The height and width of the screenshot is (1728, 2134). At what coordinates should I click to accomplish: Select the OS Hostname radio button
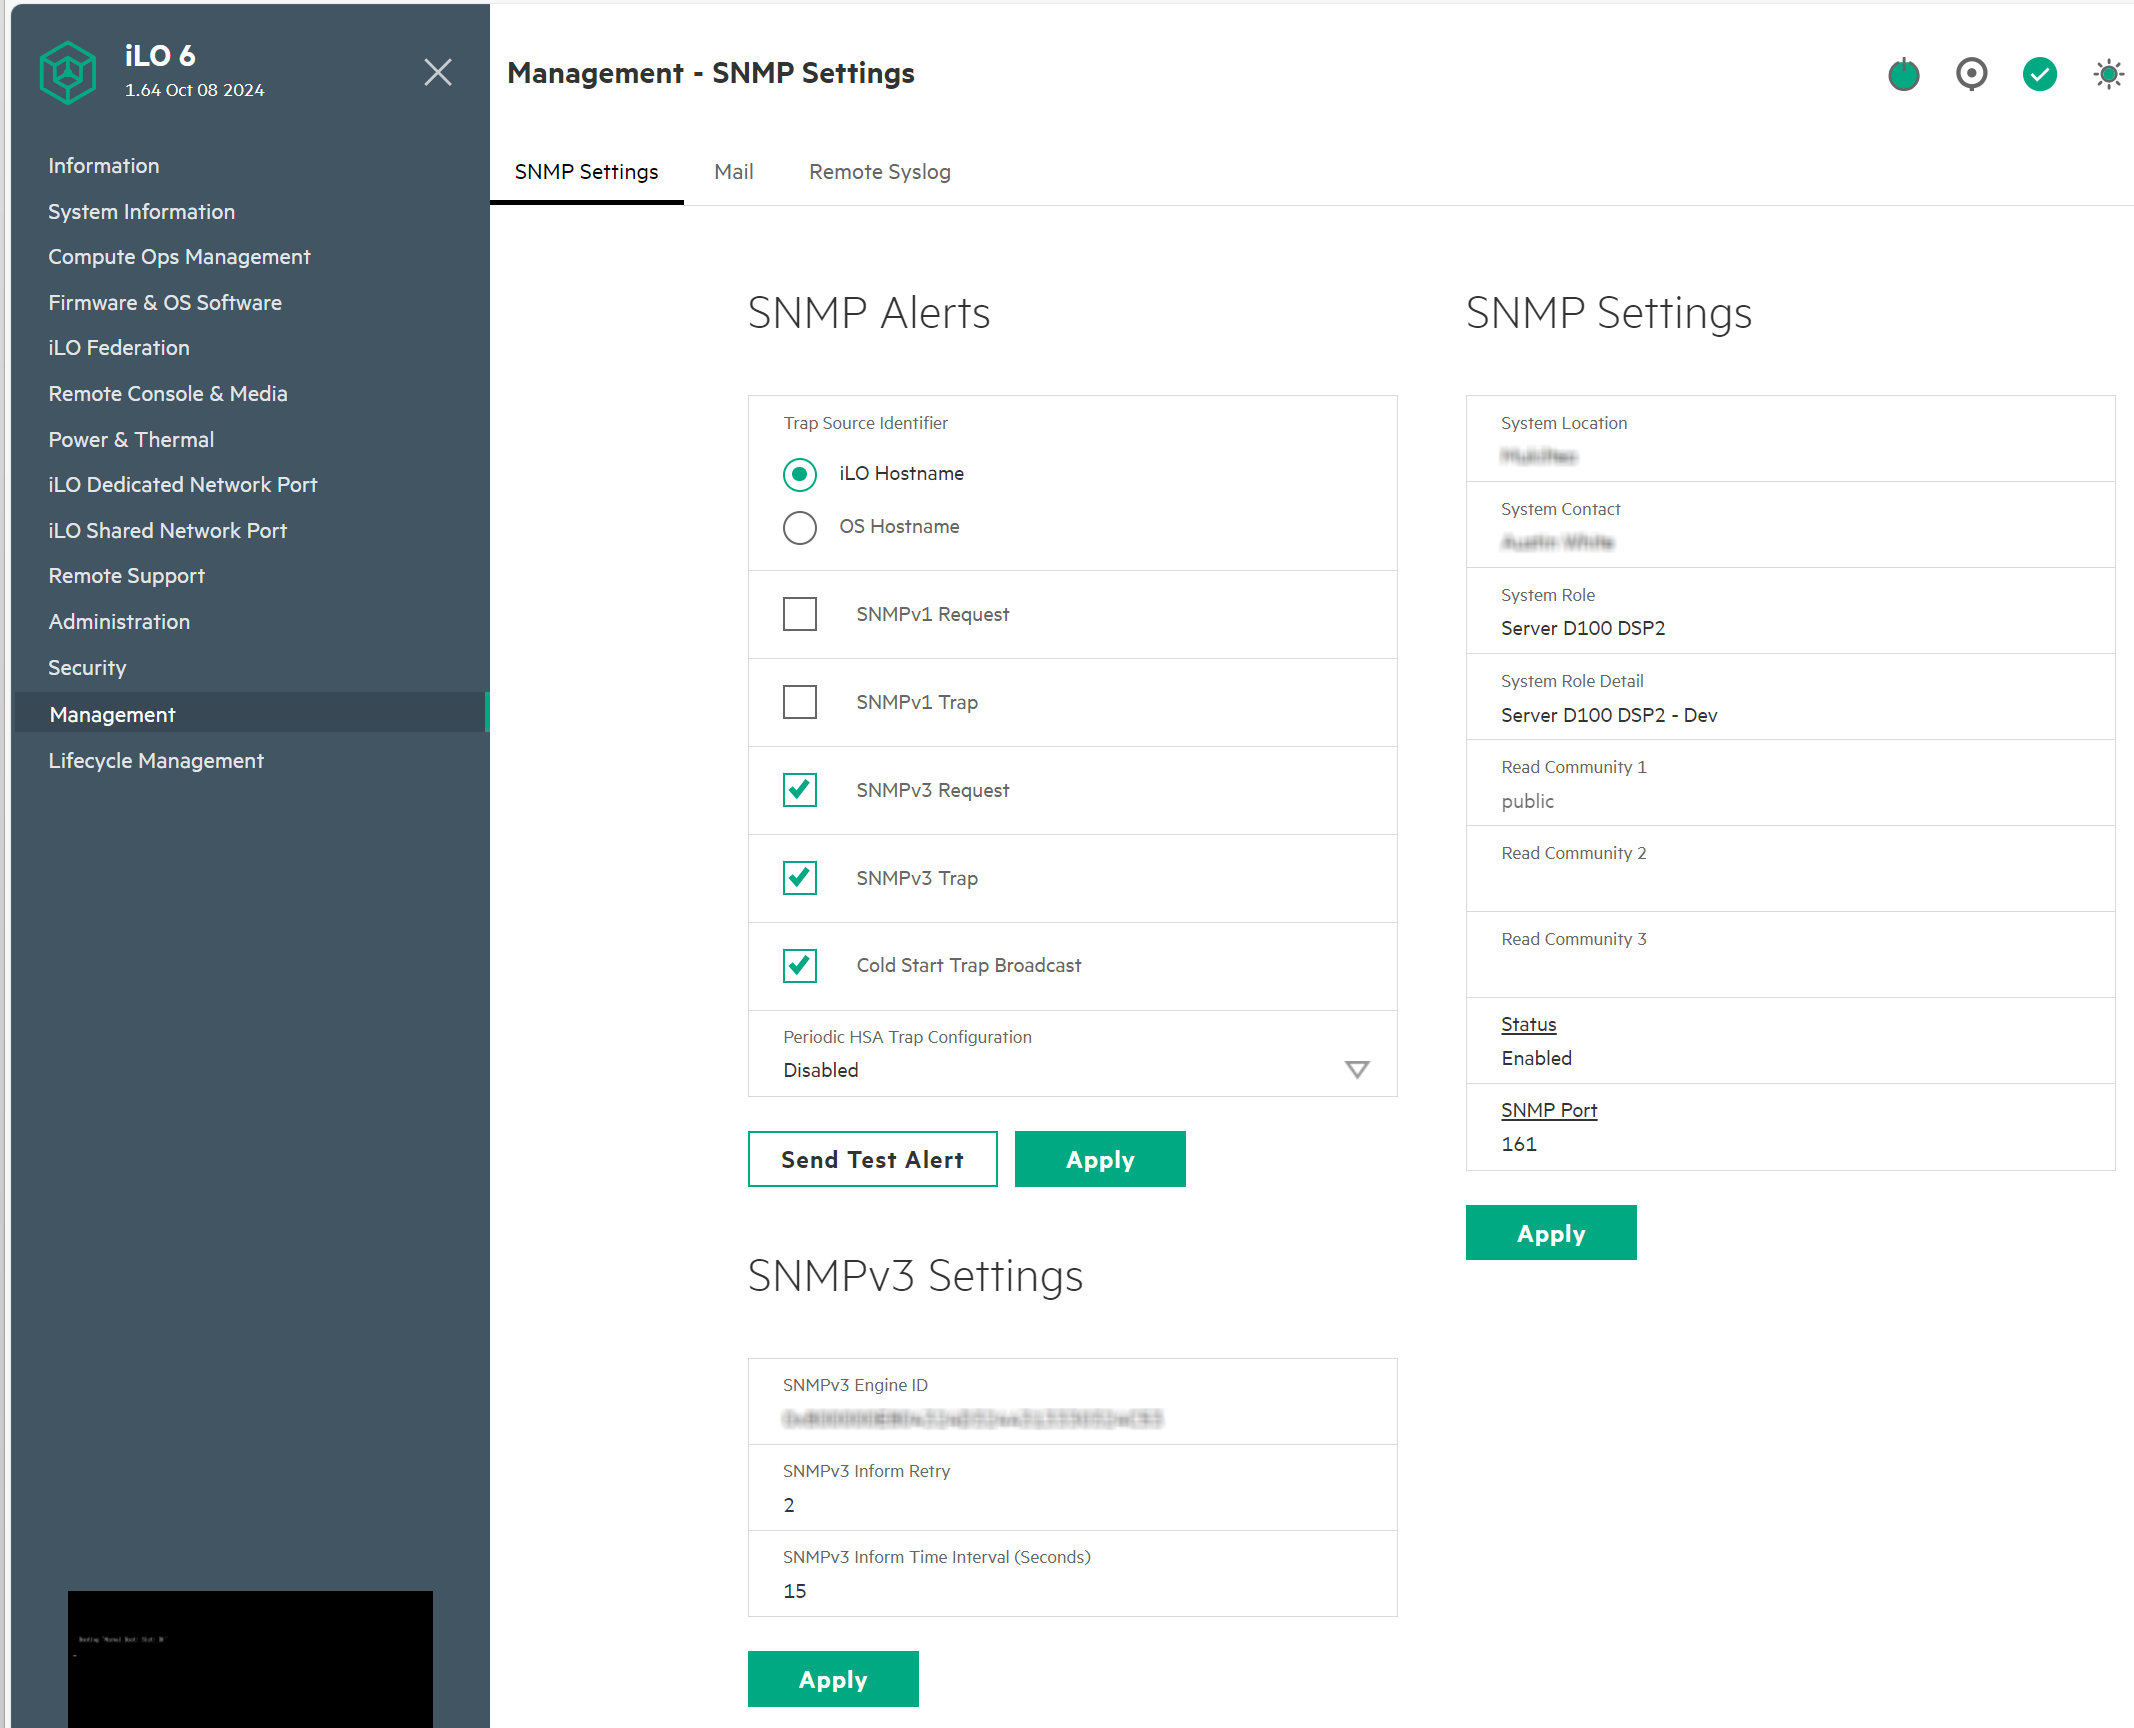pyautogui.click(x=800, y=527)
